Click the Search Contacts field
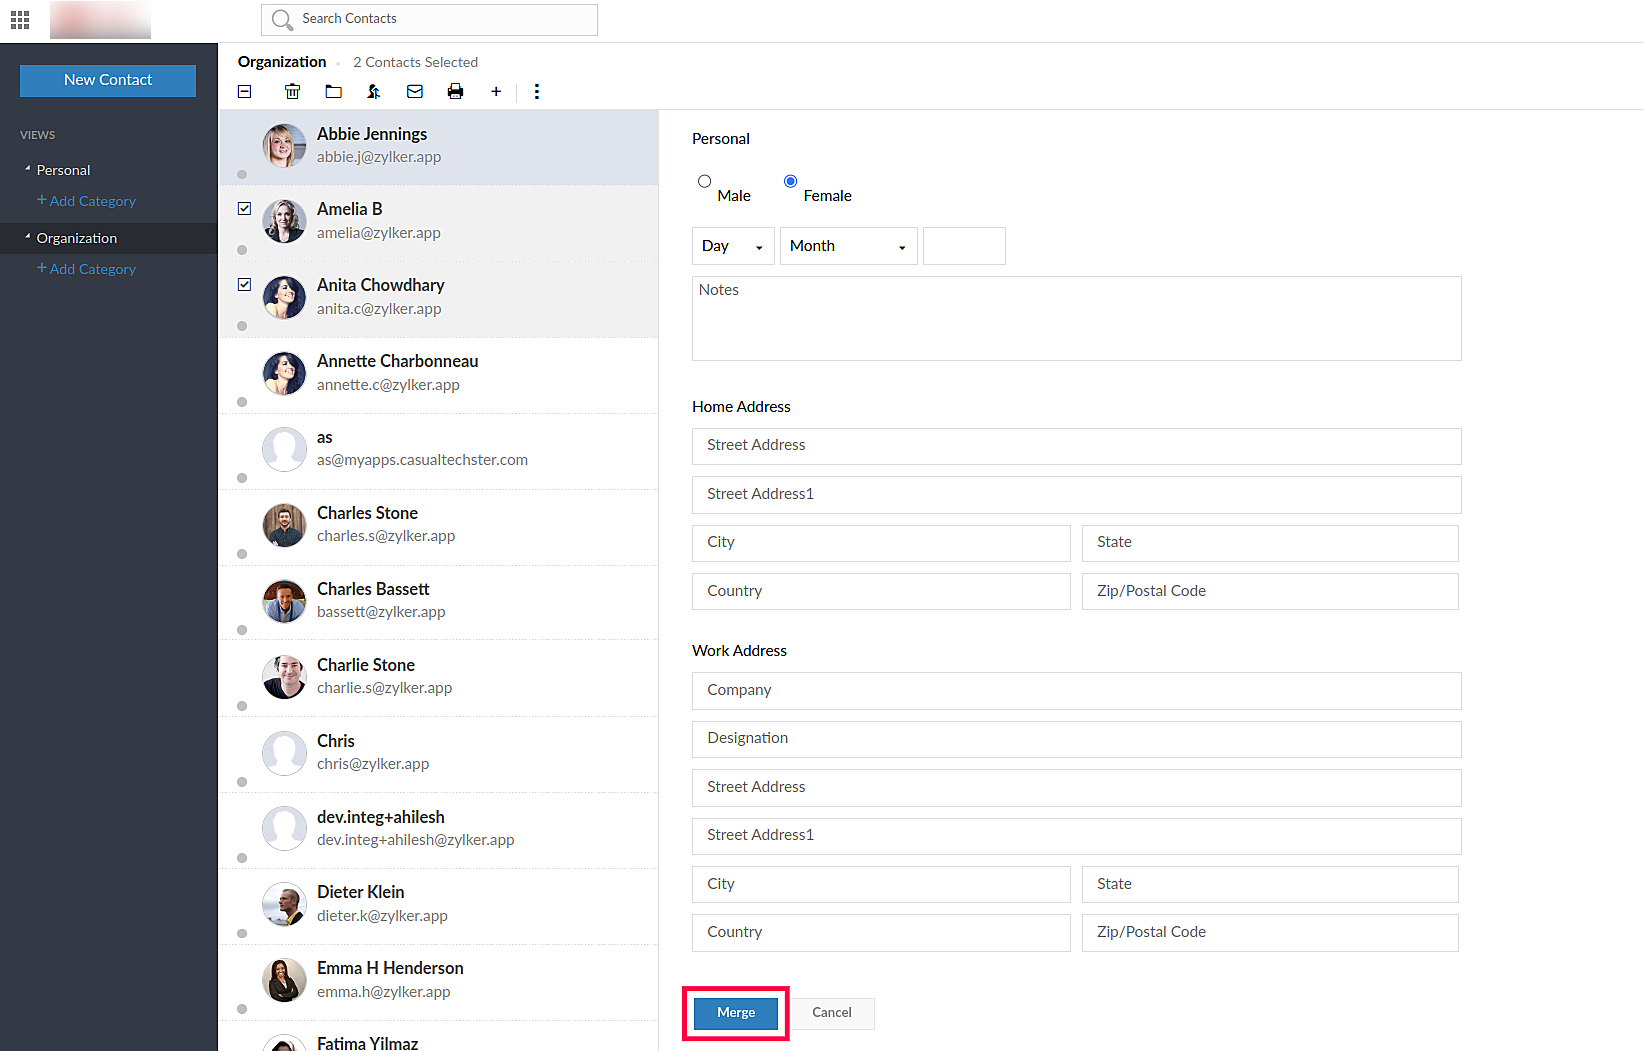Screen dimensions: 1644x1051 point(440,19)
